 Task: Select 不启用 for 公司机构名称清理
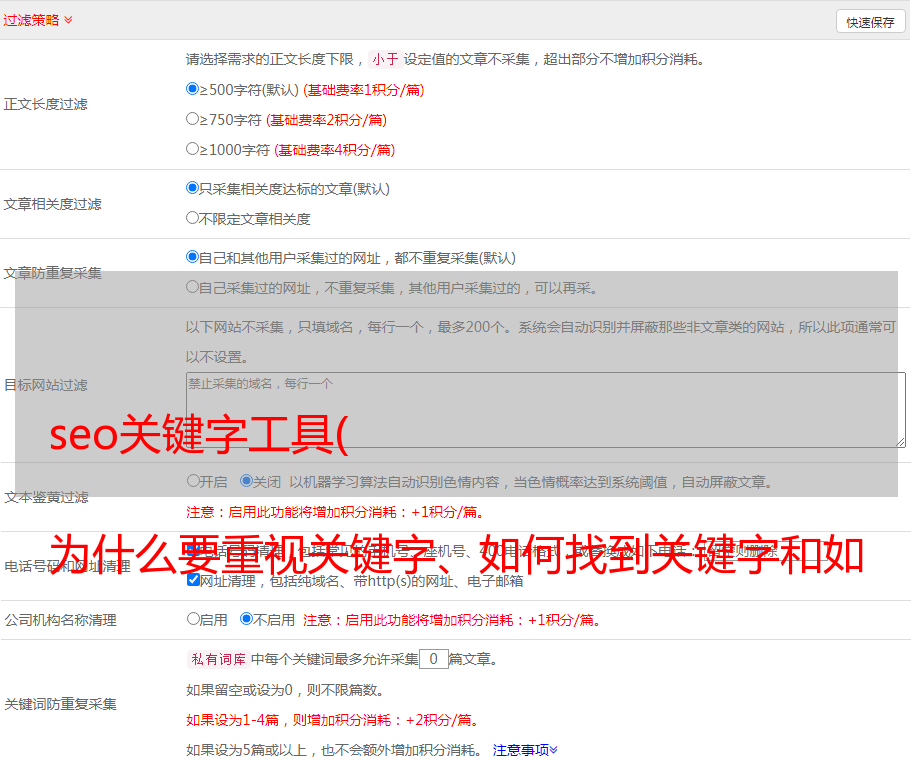(246, 619)
